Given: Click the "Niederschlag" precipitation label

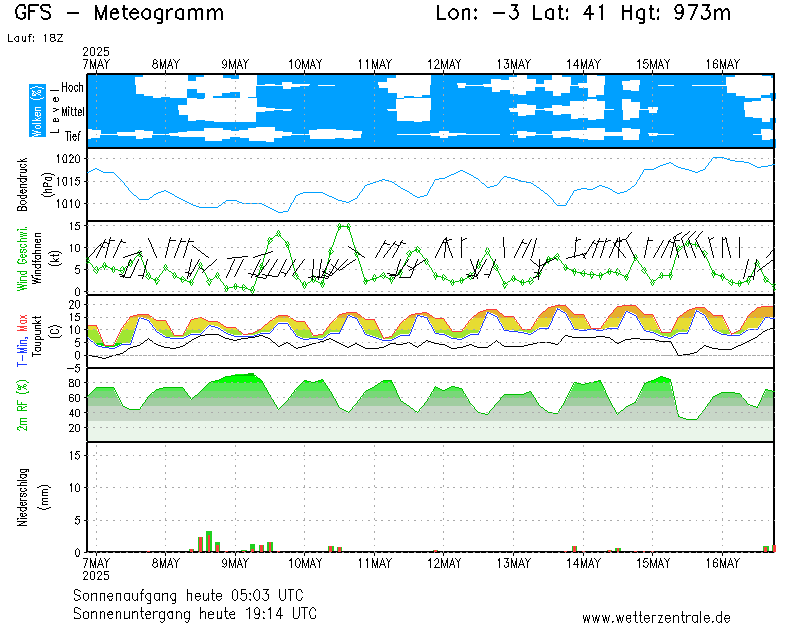Looking at the screenshot, I should tap(22, 497).
